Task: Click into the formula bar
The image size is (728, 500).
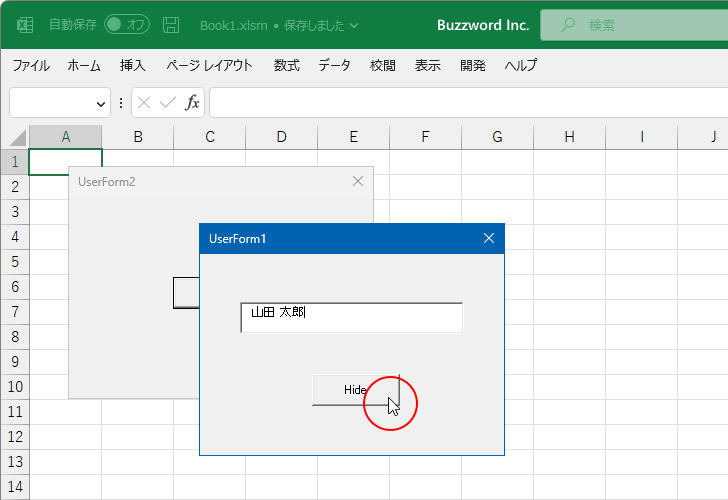Action: [468, 103]
